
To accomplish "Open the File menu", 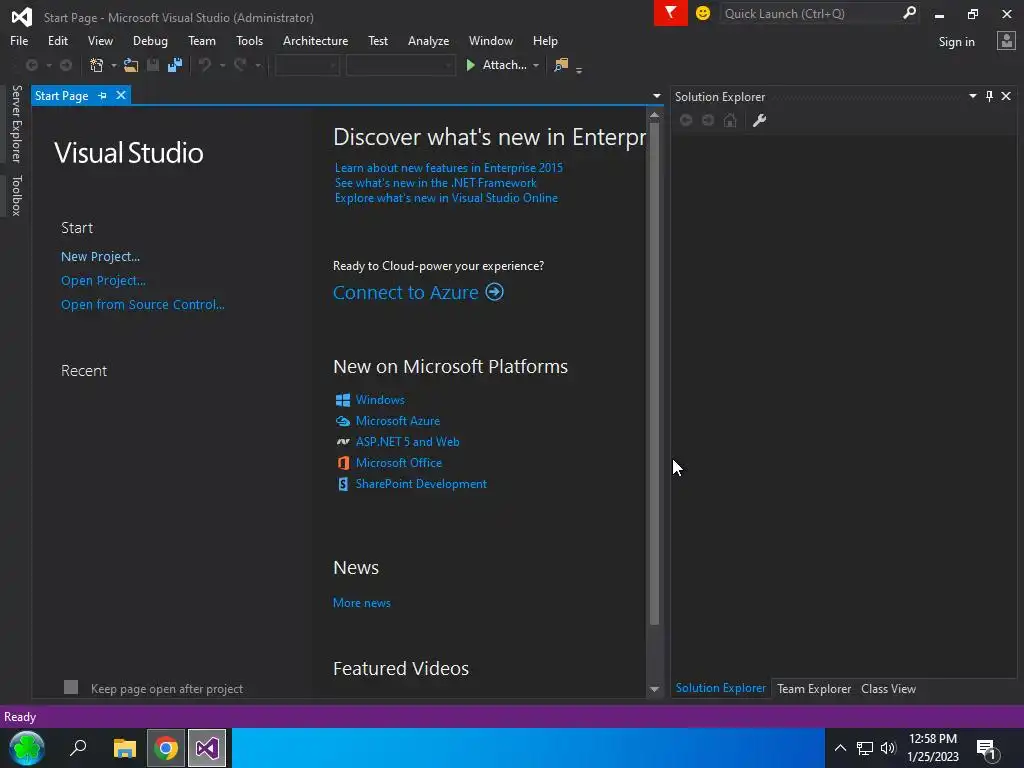I will click(19, 40).
